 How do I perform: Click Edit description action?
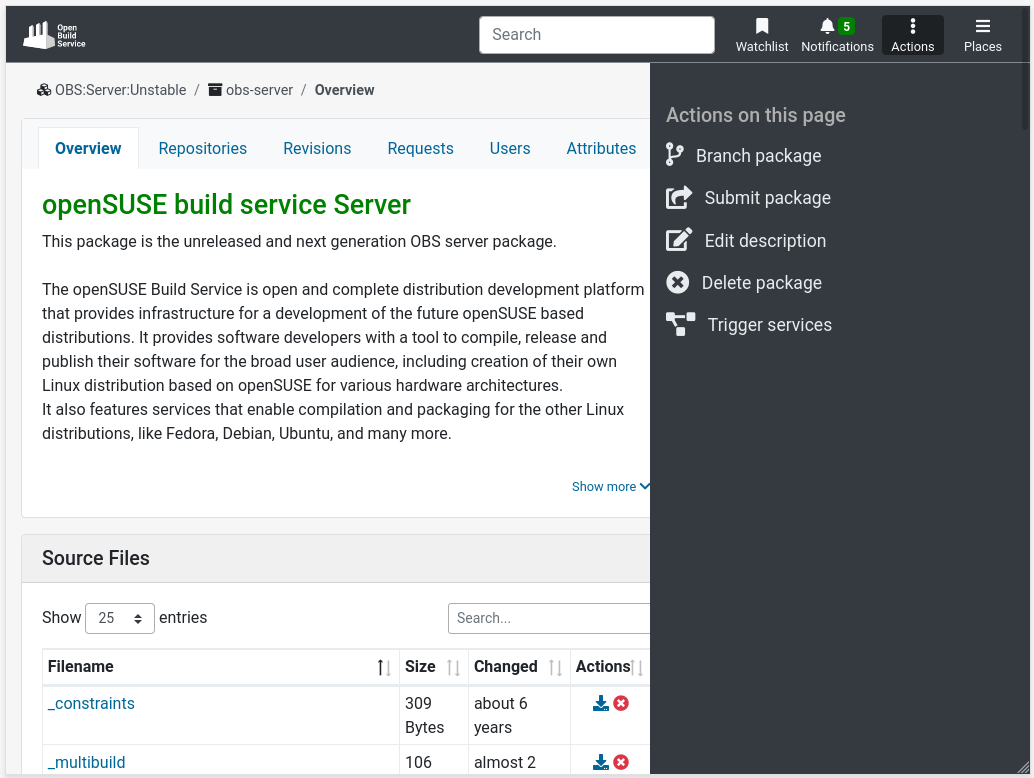click(x=764, y=241)
